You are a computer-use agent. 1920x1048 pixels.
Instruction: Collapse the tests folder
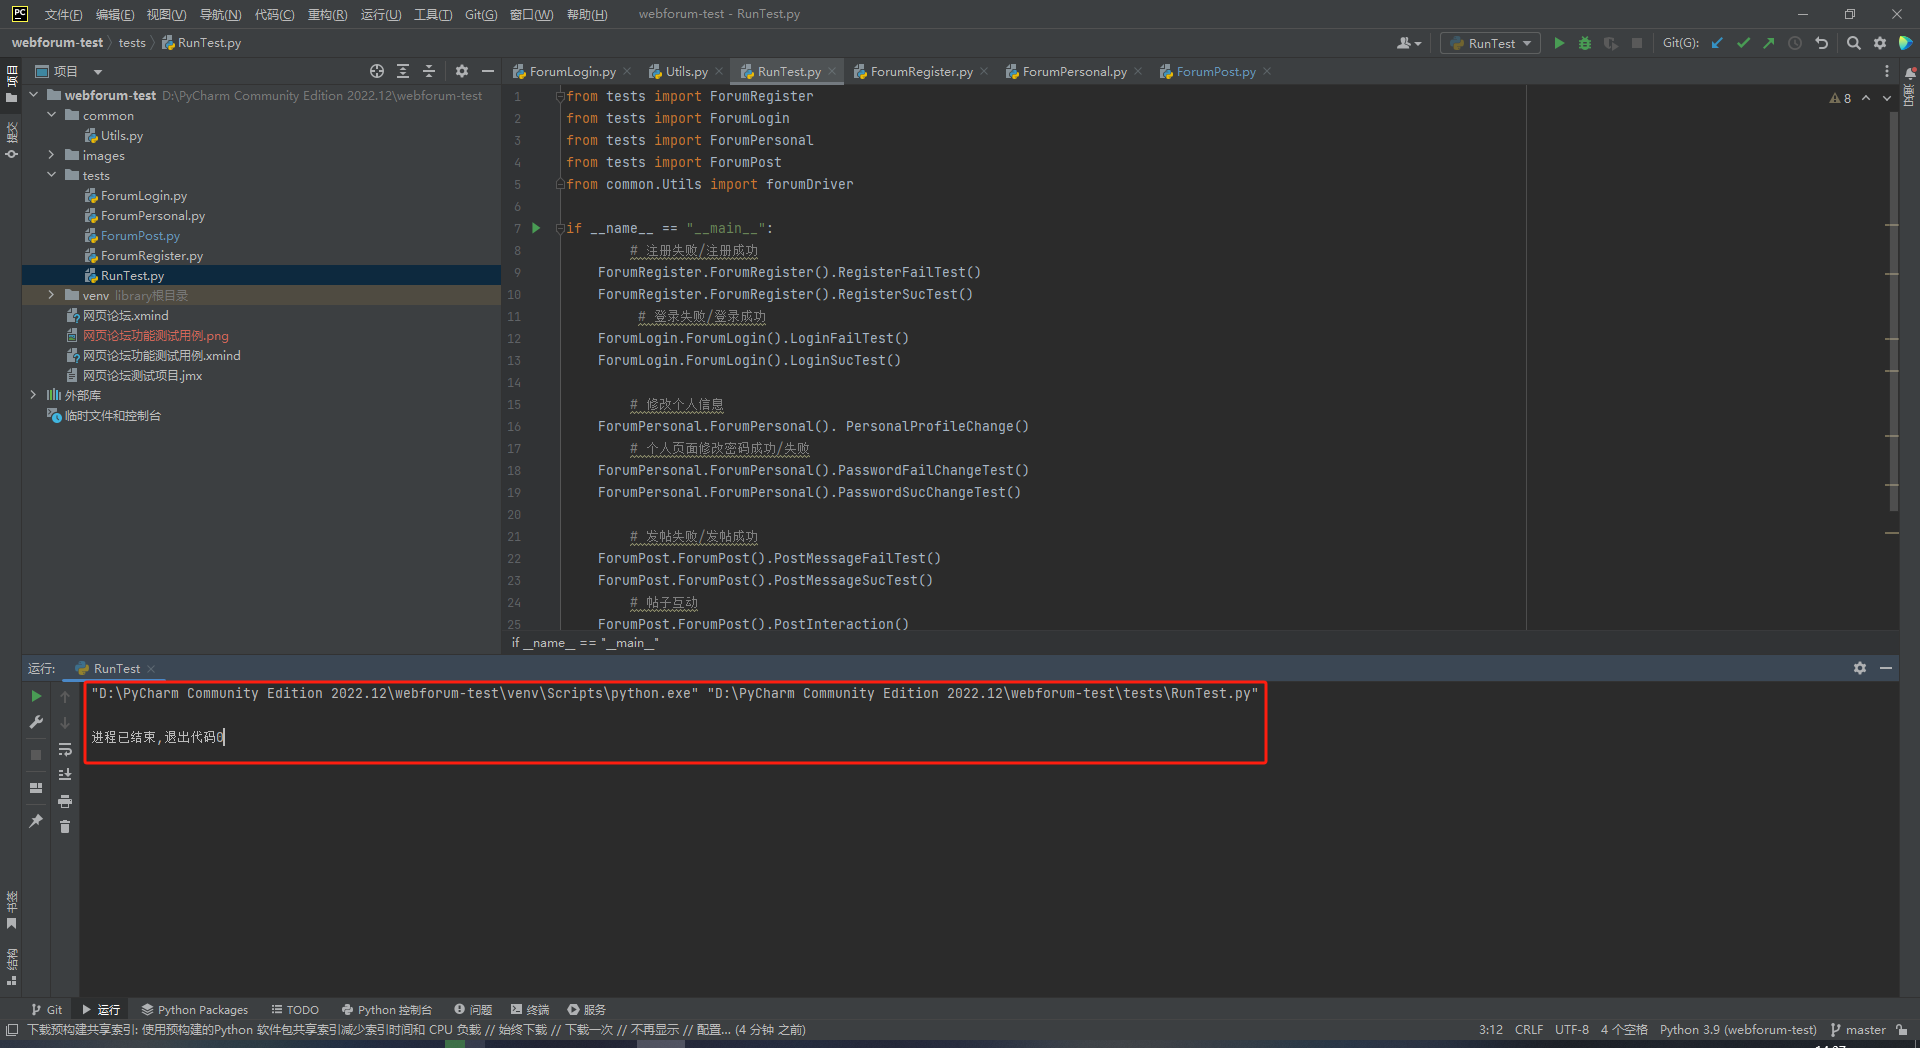pyautogui.click(x=51, y=175)
